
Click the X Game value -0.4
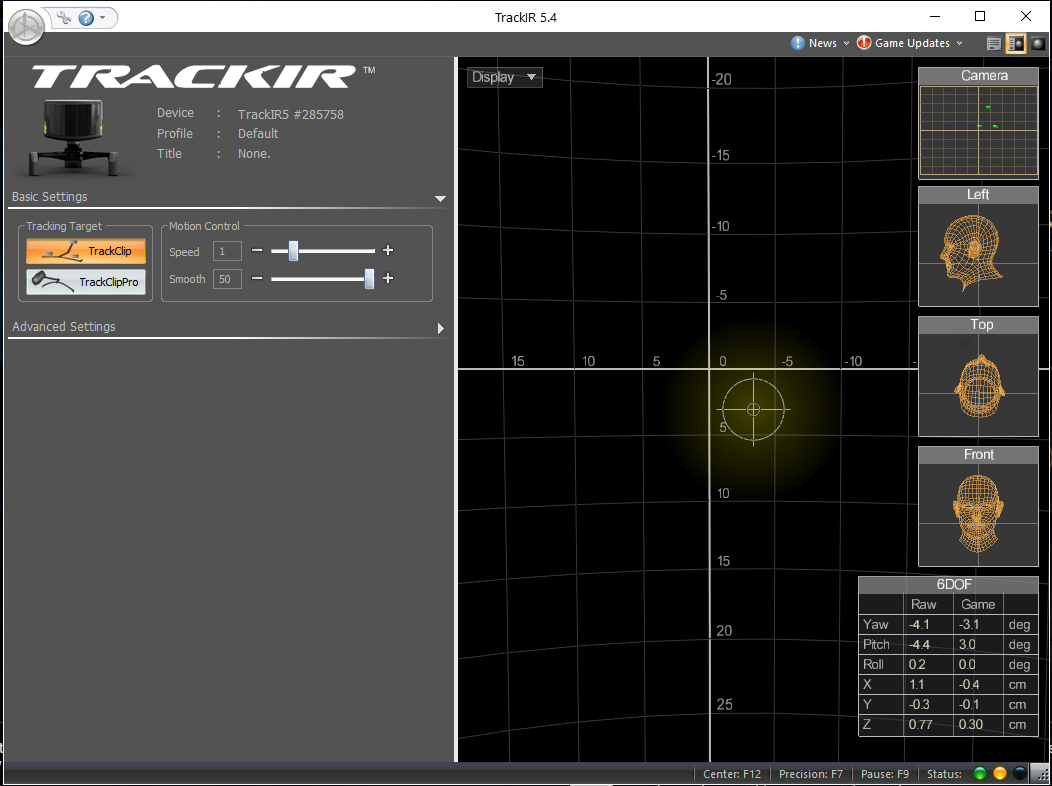[x=969, y=685]
